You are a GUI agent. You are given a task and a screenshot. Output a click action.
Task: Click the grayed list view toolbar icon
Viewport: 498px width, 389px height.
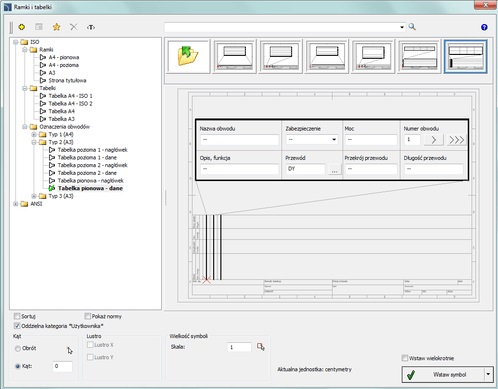coord(39,27)
